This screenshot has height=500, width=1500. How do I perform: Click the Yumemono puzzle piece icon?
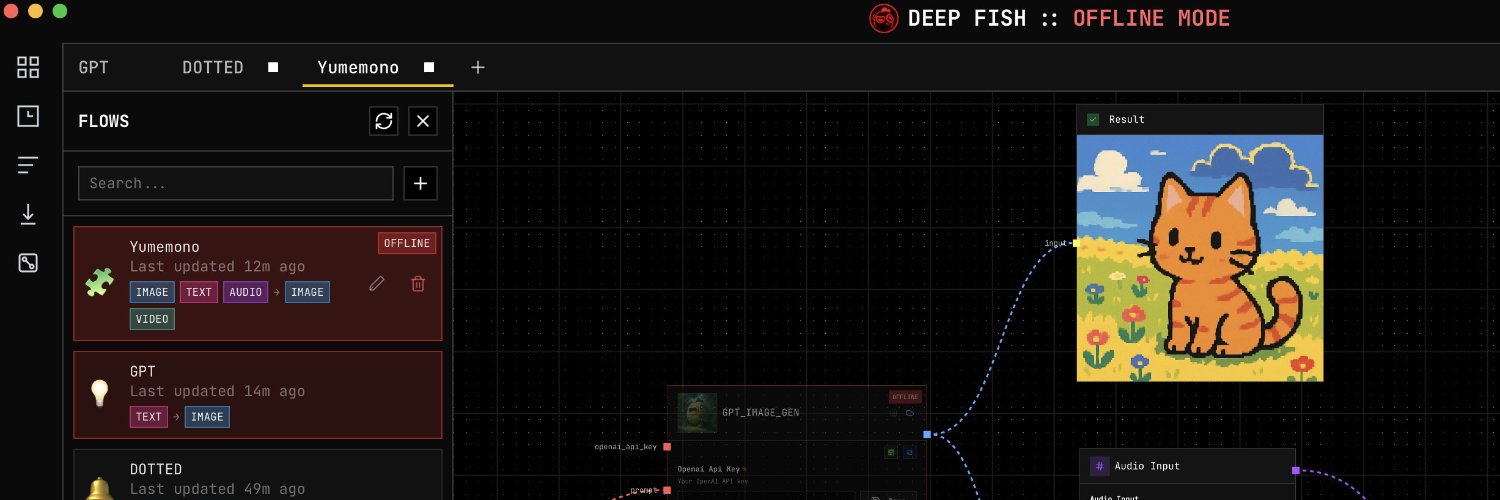(x=99, y=283)
